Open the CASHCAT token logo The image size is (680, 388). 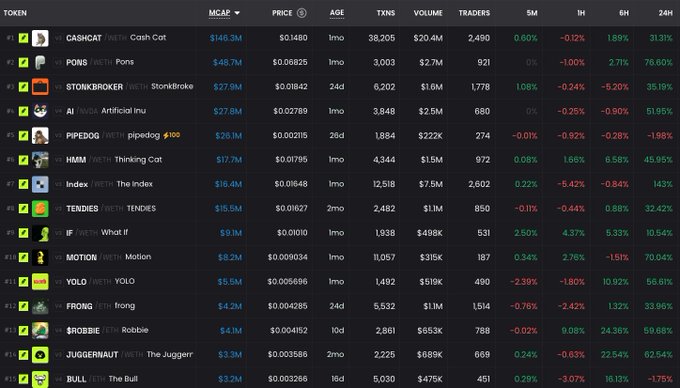tap(40, 38)
